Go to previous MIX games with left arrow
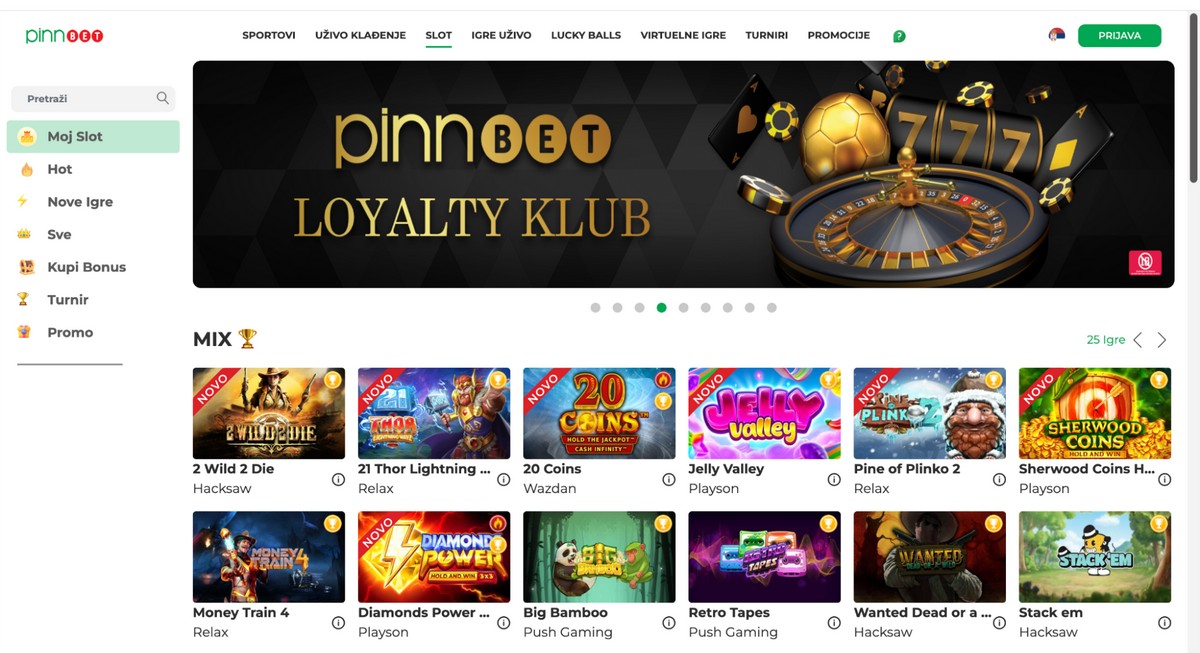The width and height of the screenshot is (1200, 653). (x=1138, y=340)
